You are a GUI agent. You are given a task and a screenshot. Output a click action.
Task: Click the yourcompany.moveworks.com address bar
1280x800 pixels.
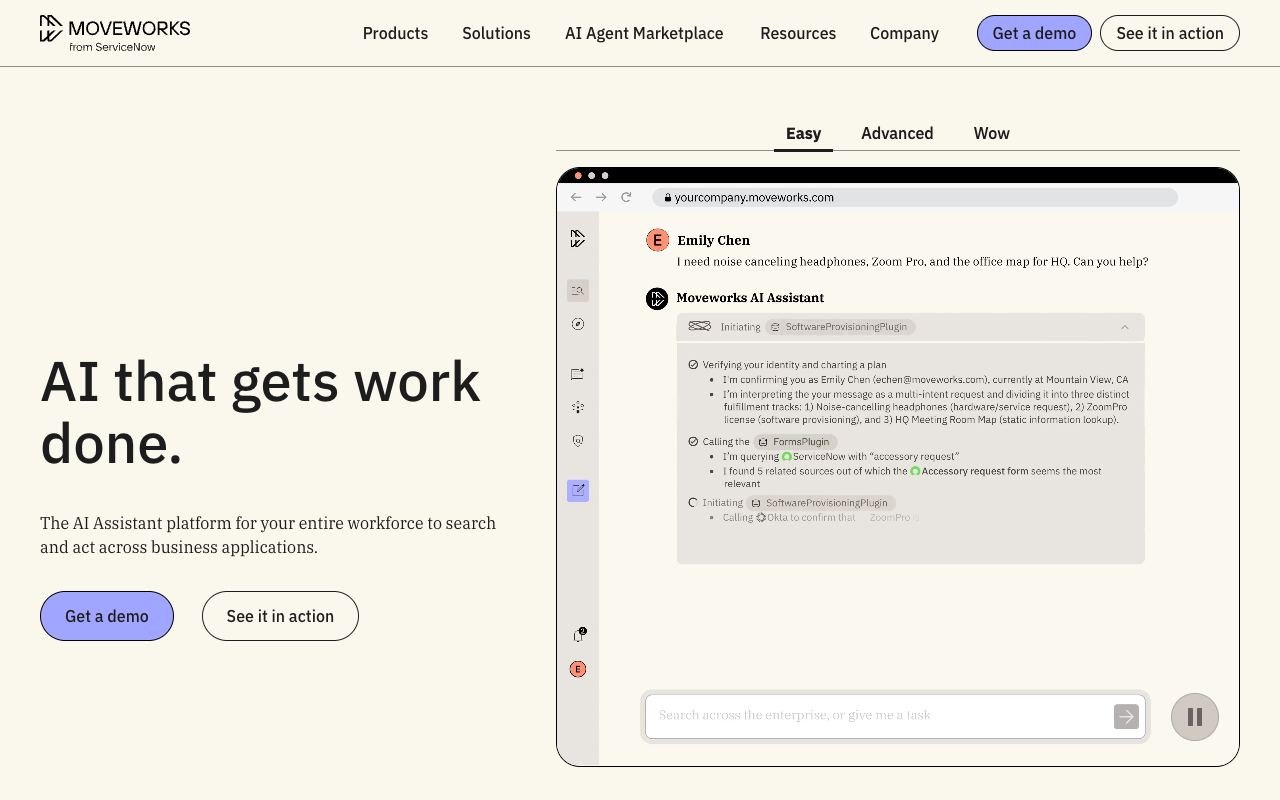point(915,197)
